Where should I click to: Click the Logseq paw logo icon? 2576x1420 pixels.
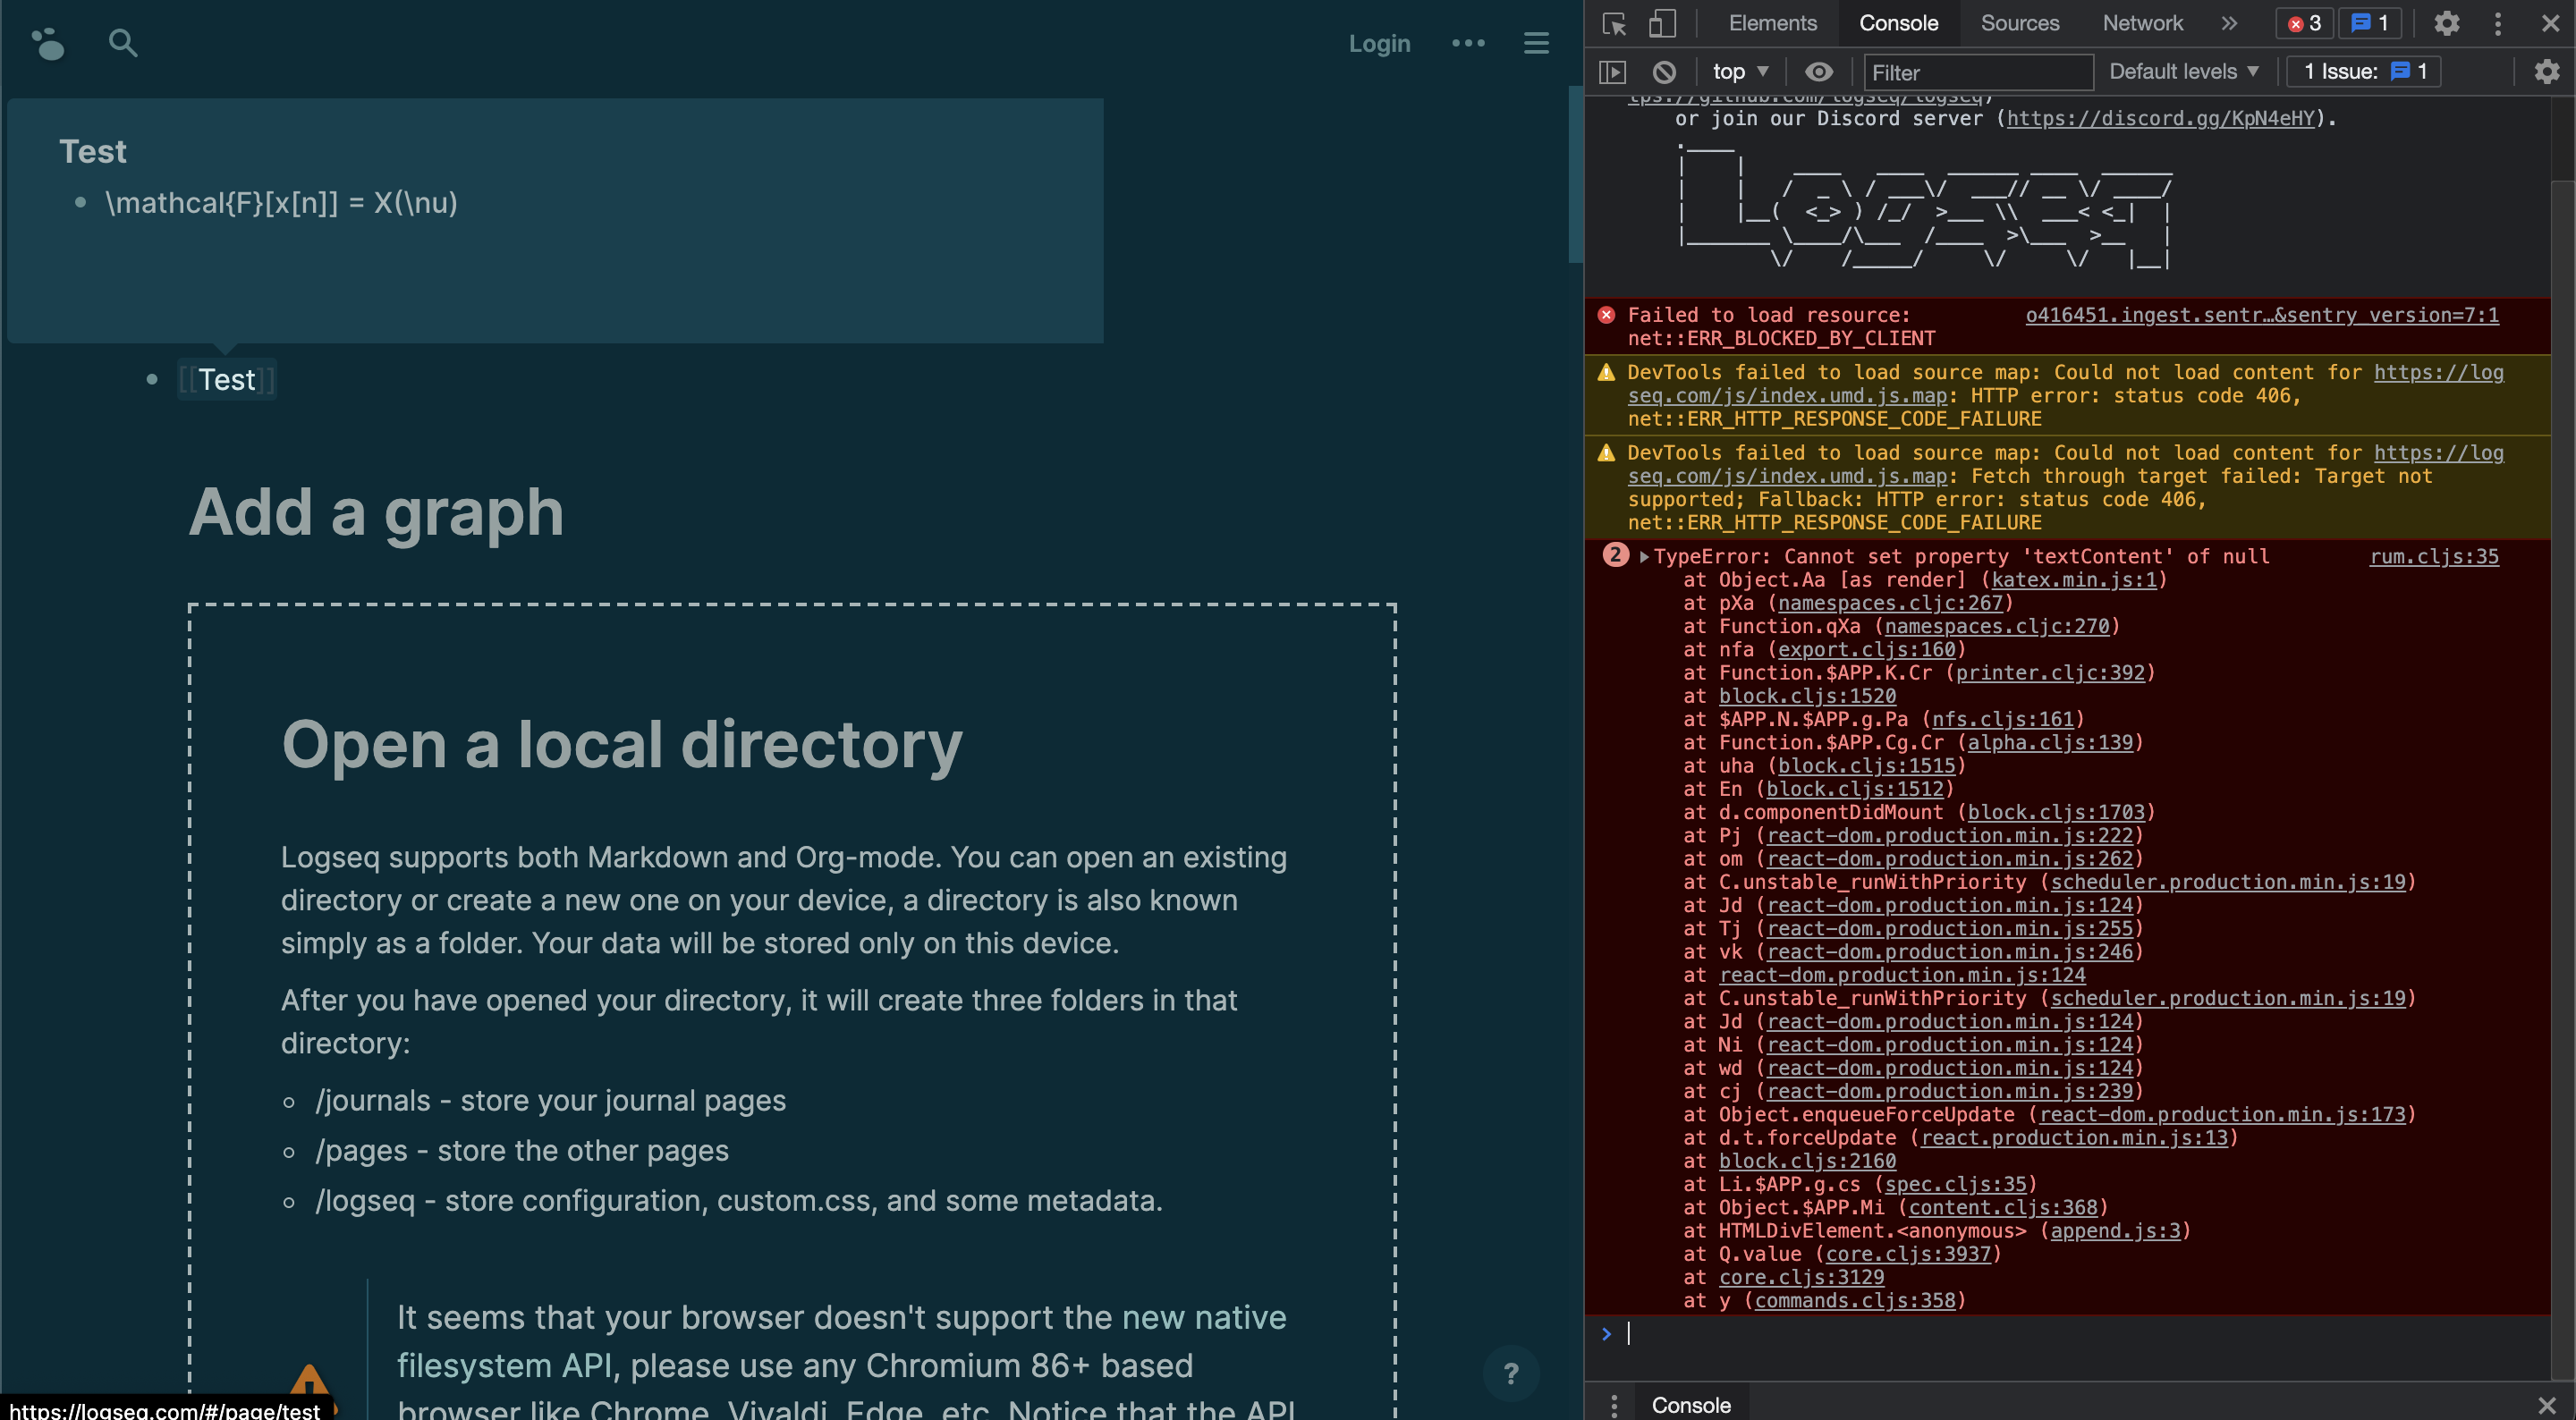tap(48, 44)
